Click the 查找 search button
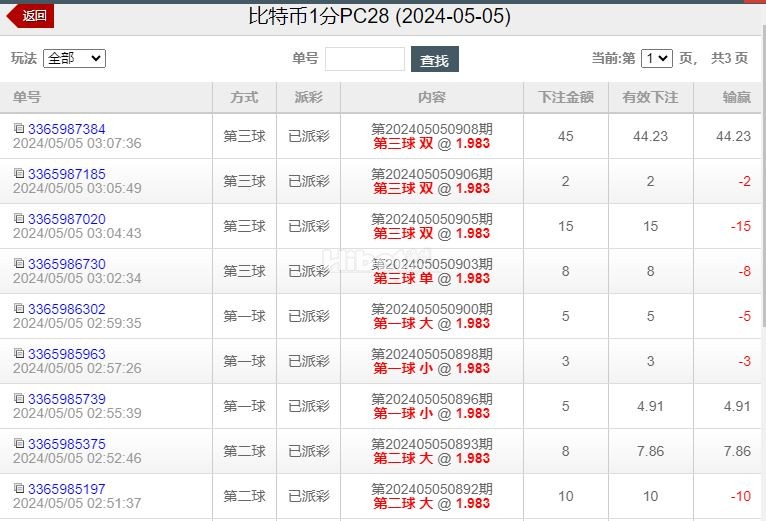 coord(435,59)
